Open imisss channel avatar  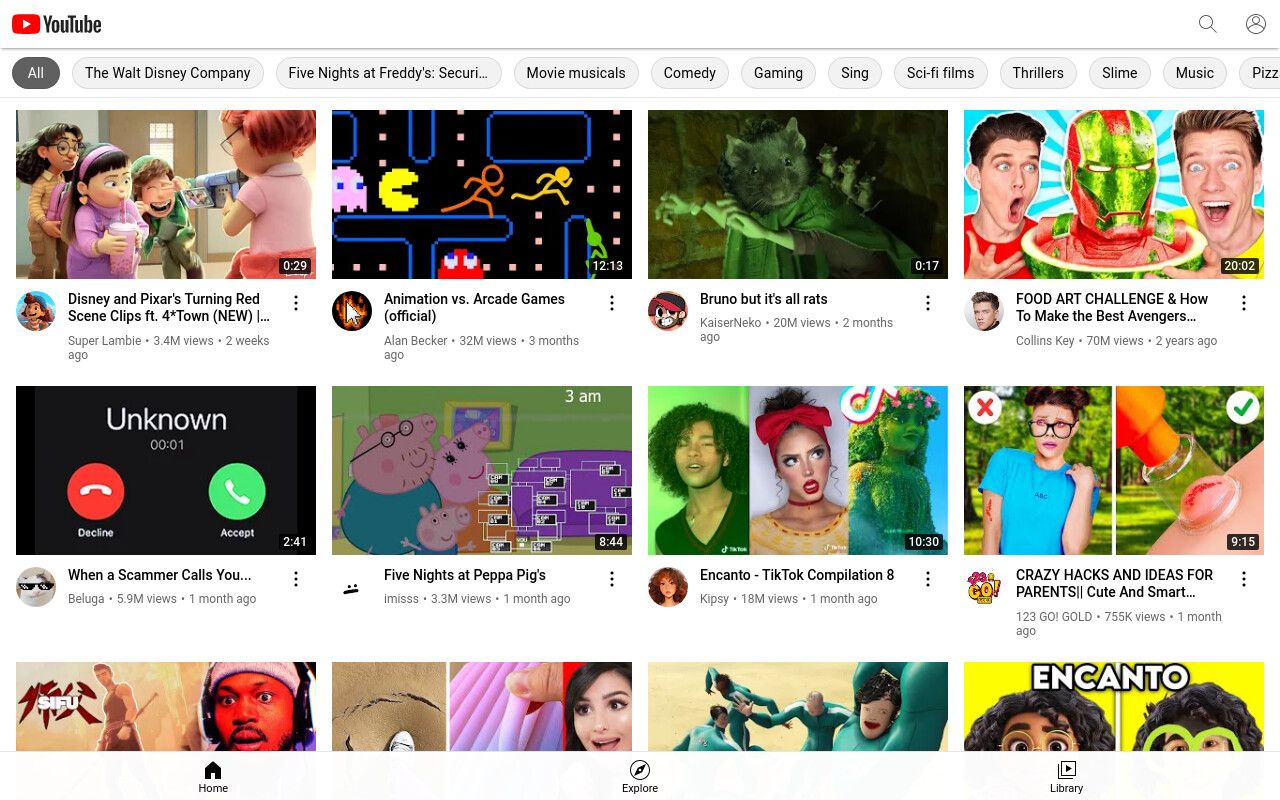coord(352,587)
